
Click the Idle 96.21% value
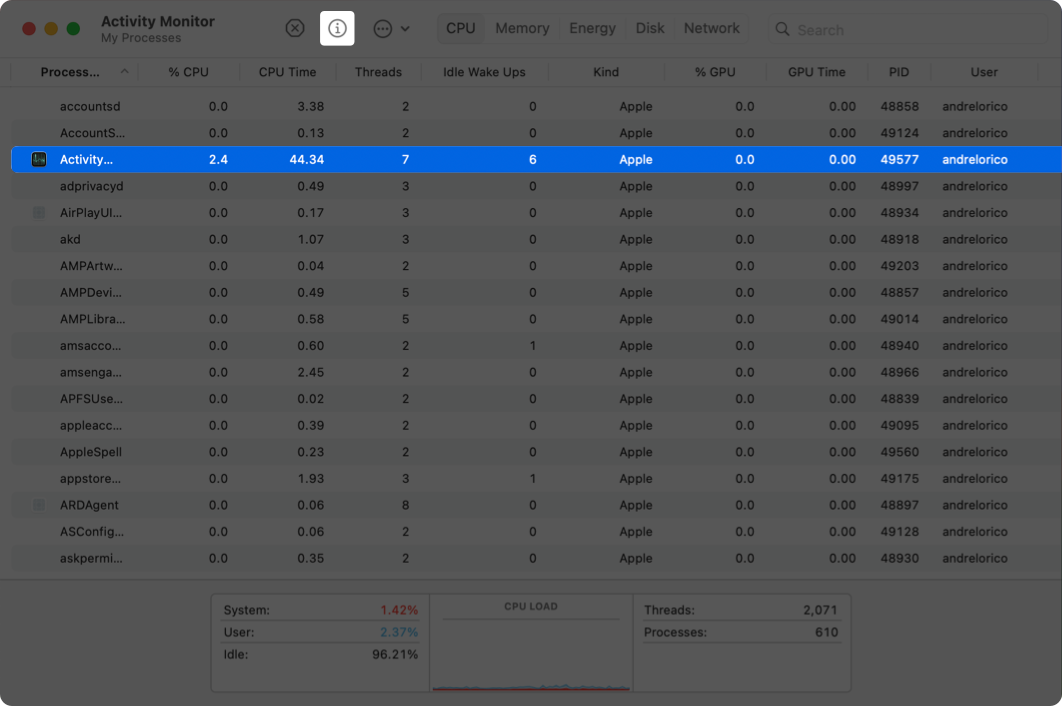pos(395,655)
